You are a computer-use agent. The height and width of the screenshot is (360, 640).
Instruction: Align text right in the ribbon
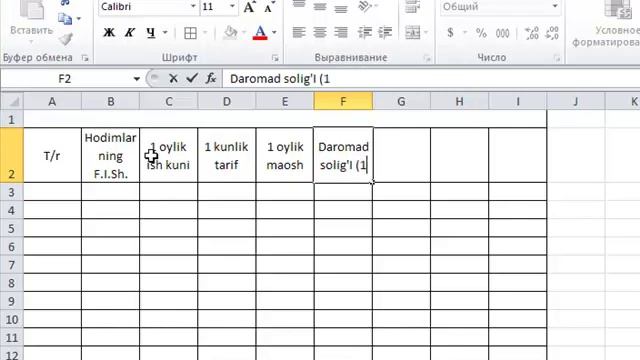(x=341, y=33)
